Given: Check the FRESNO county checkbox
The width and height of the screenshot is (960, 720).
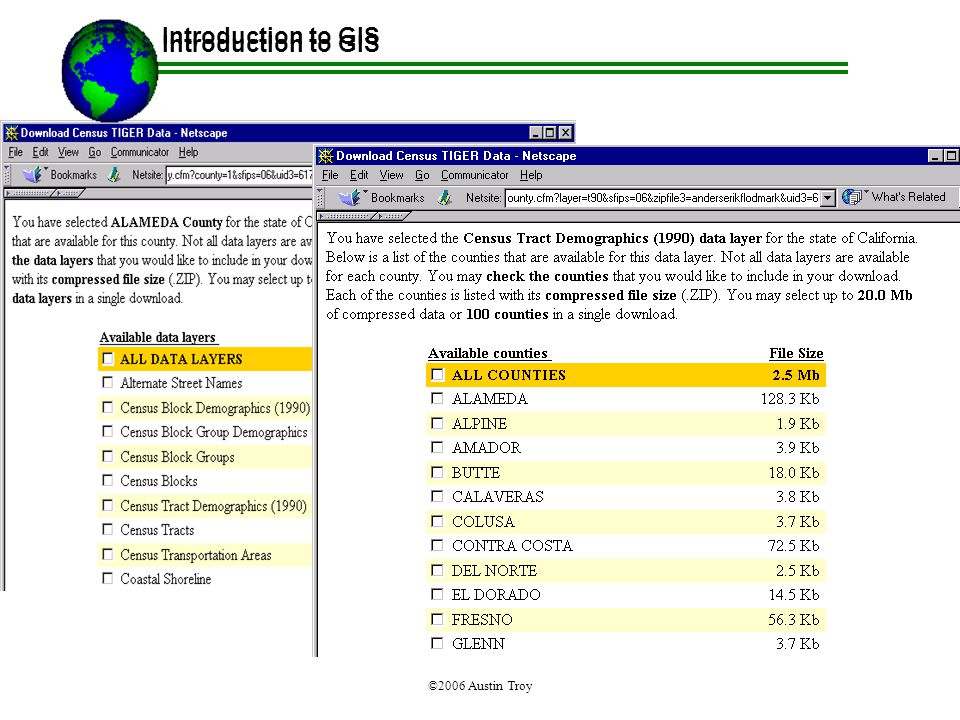Looking at the screenshot, I should pyautogui.click(x=437, y=619).
